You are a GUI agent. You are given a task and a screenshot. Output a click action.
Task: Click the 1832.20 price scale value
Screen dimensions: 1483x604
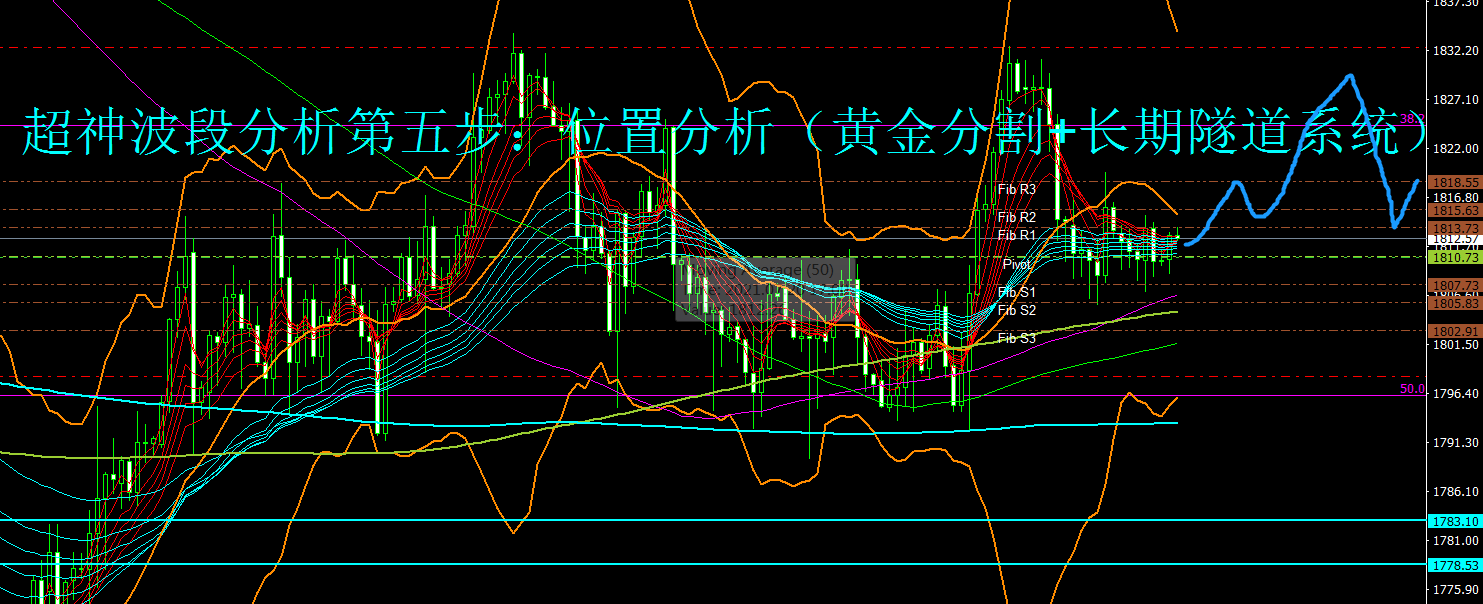[1456, 50]
